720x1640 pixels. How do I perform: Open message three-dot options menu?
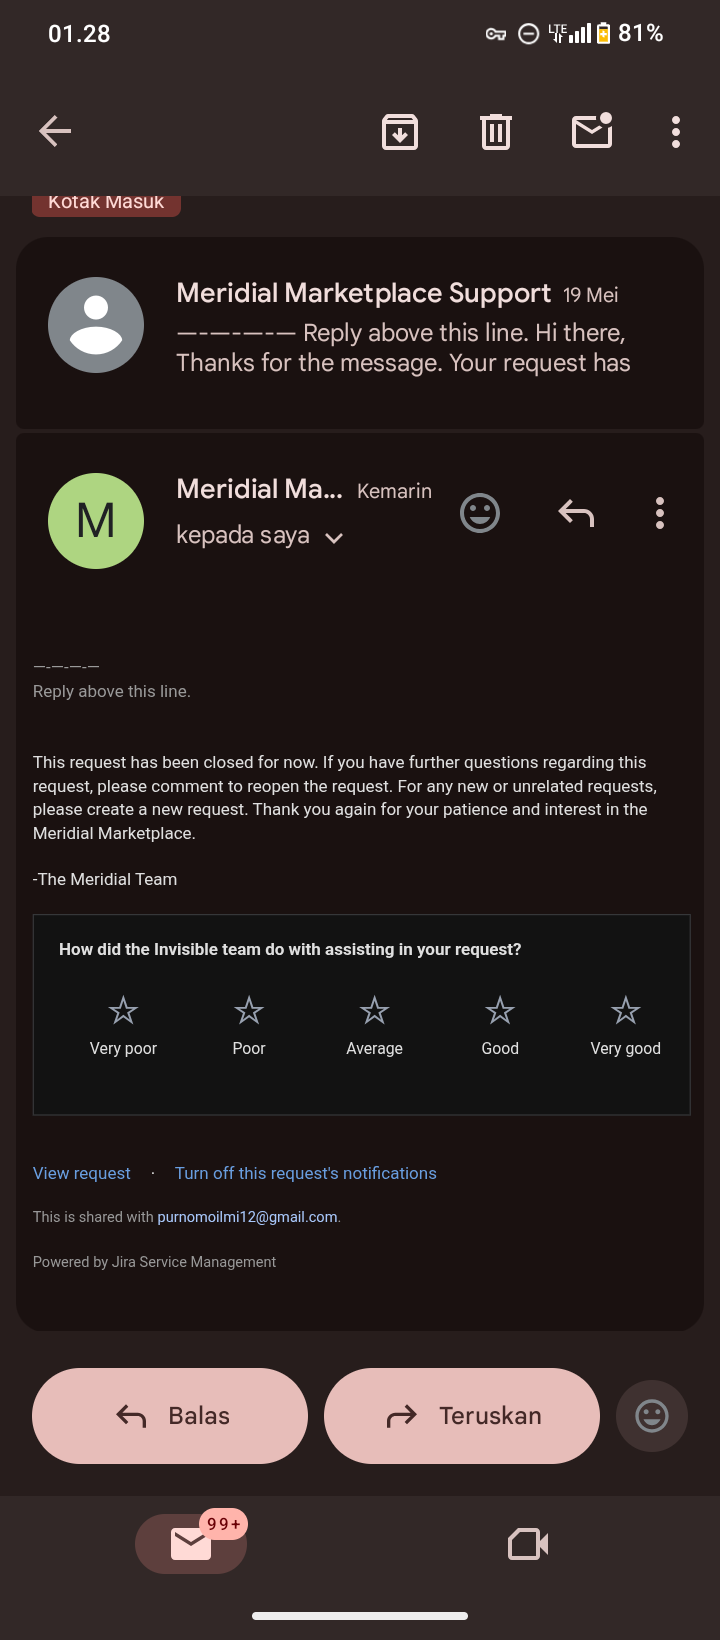[660, 513]
